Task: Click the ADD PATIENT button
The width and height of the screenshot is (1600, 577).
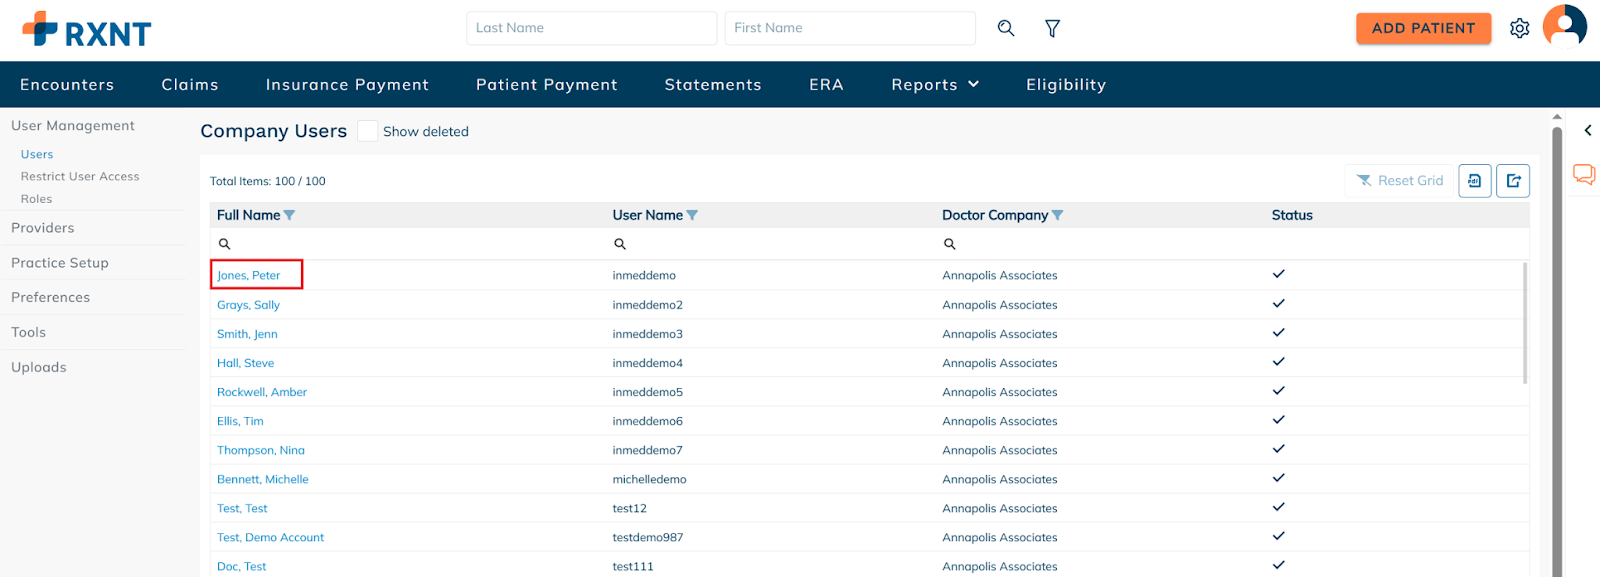Action: [1423, 28]
